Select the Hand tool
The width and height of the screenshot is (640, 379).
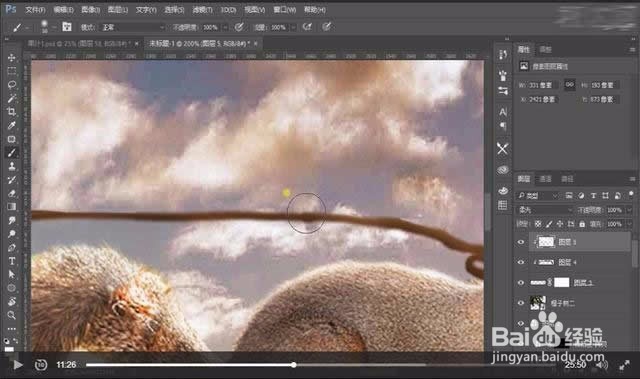pyautogui.click(x=11, y=301)
